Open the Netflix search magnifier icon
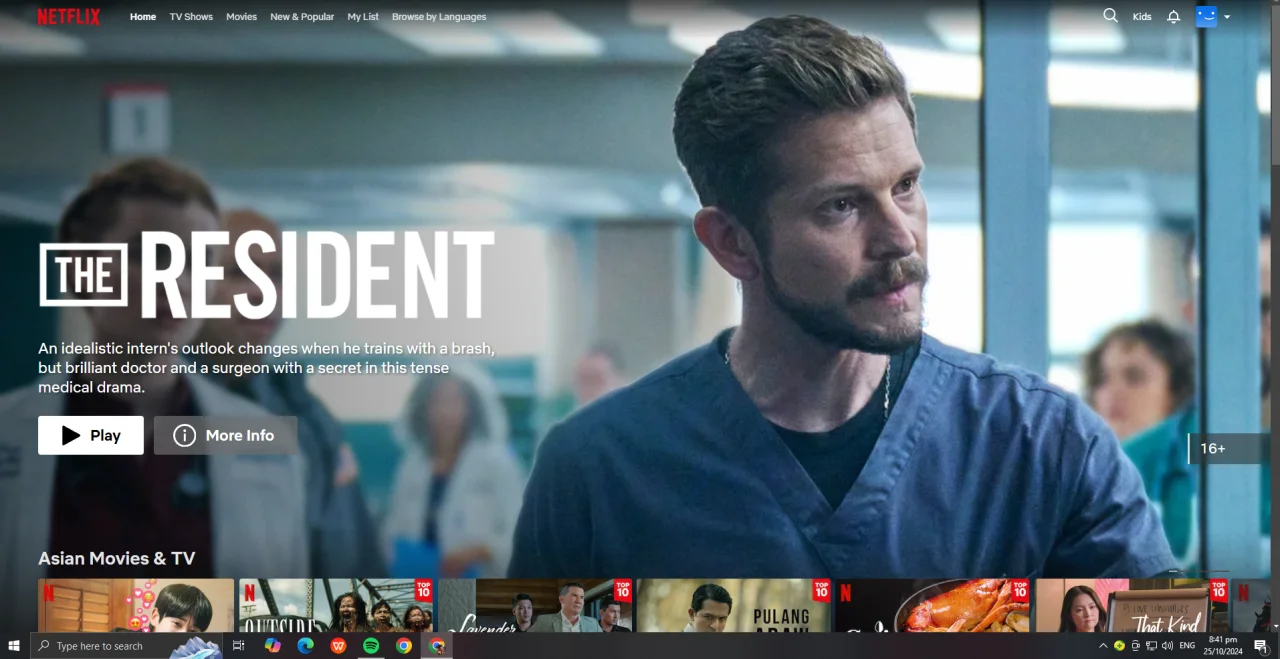Viewport: 1280px width, 659px height. (x=1110, y=16)
